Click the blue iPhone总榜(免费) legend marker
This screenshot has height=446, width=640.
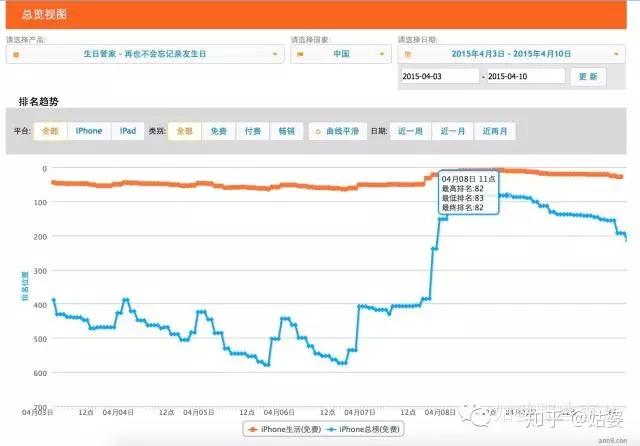(x=331, y=429)
